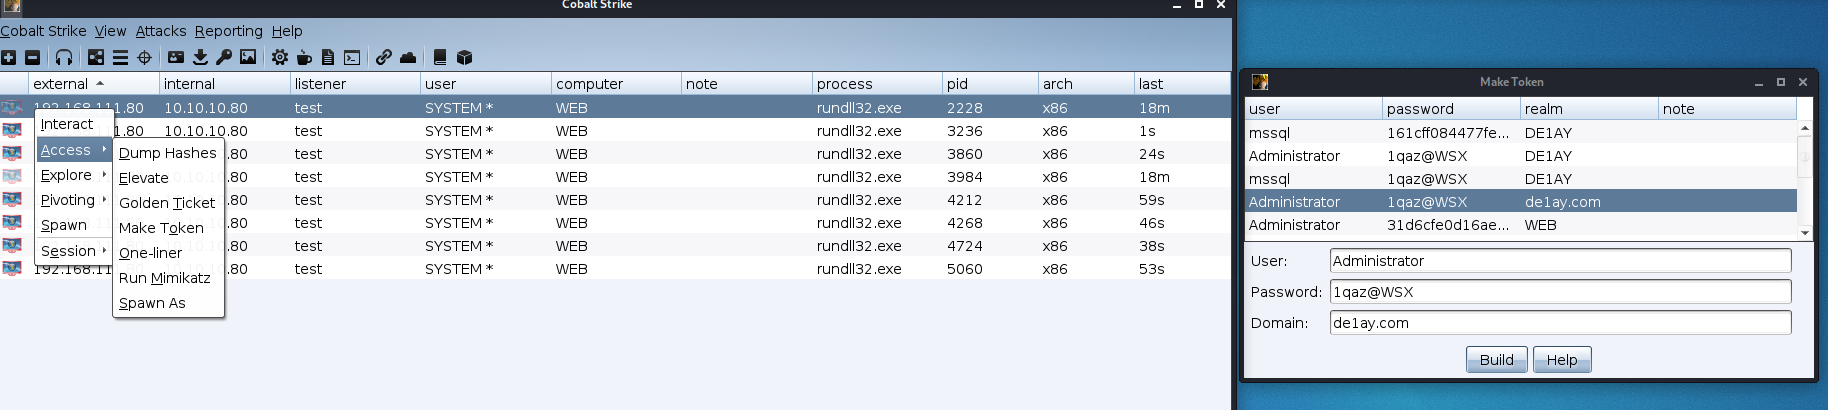Click the chain link host file icon
The width and height of the screenshot is (1828, 410).
(x=384, y=58)
